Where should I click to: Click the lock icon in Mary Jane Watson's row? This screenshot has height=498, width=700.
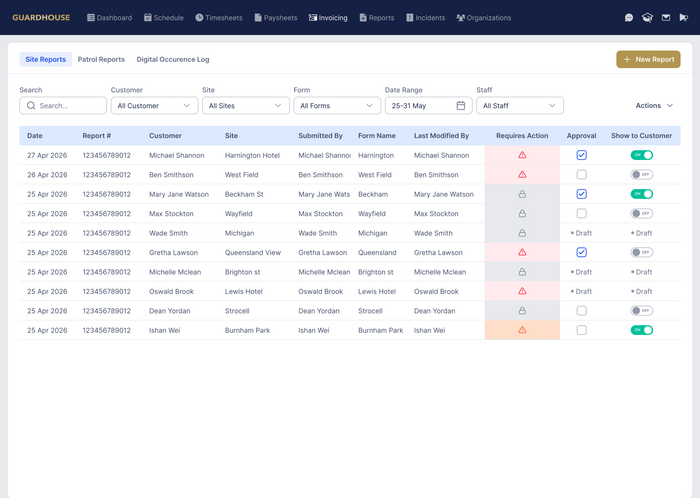click(x=522, y=194)
